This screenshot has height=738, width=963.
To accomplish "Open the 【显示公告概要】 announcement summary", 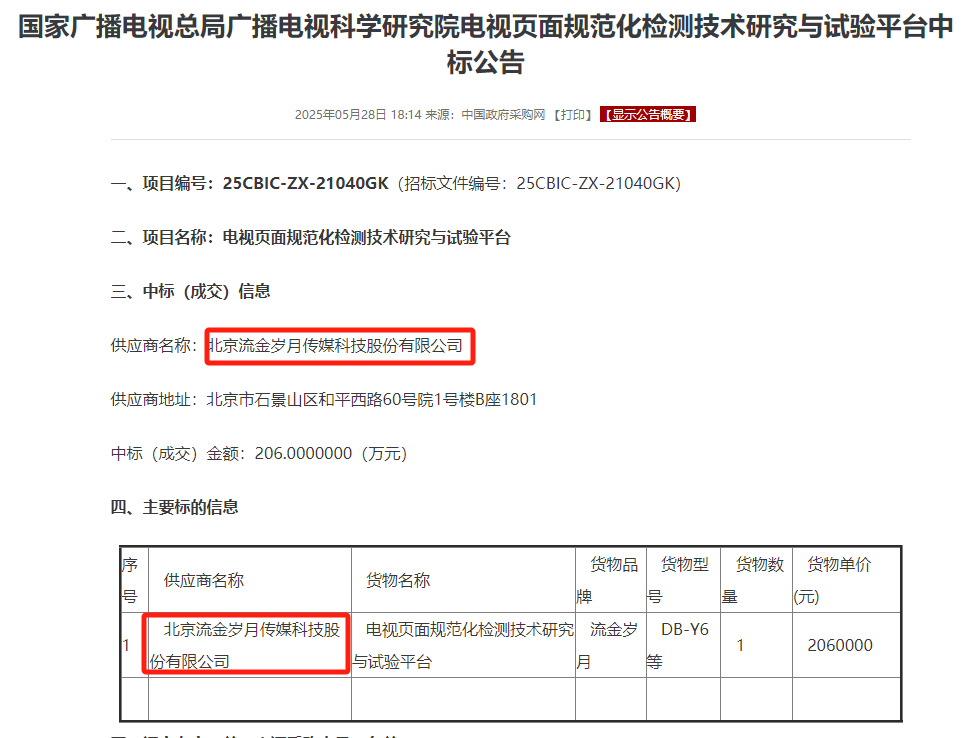I will point(647,114).
